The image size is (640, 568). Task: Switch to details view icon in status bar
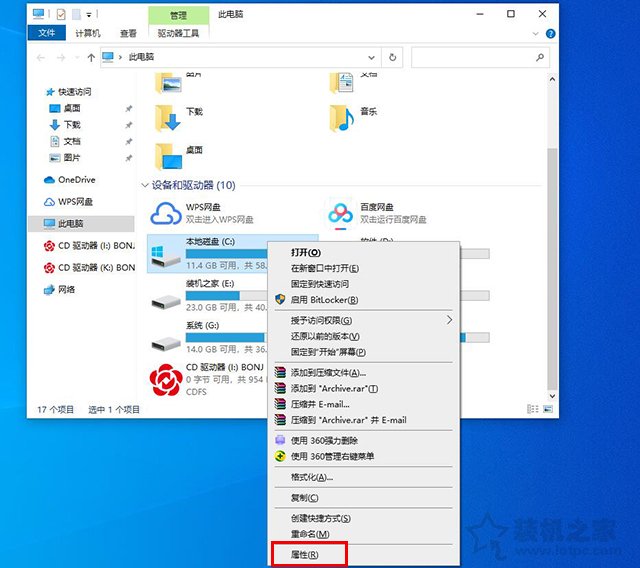[x=532, y=409]
